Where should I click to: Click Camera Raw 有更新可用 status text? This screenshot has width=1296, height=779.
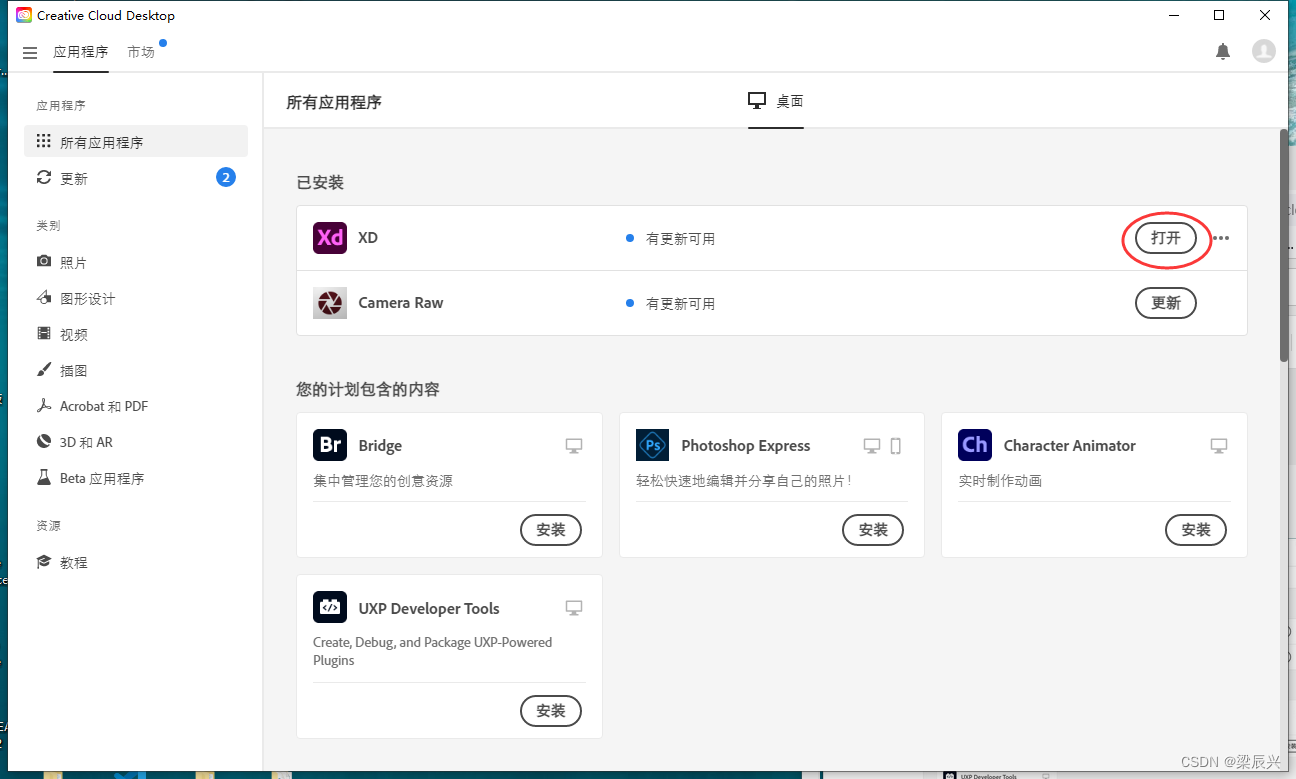pos(680,304)
